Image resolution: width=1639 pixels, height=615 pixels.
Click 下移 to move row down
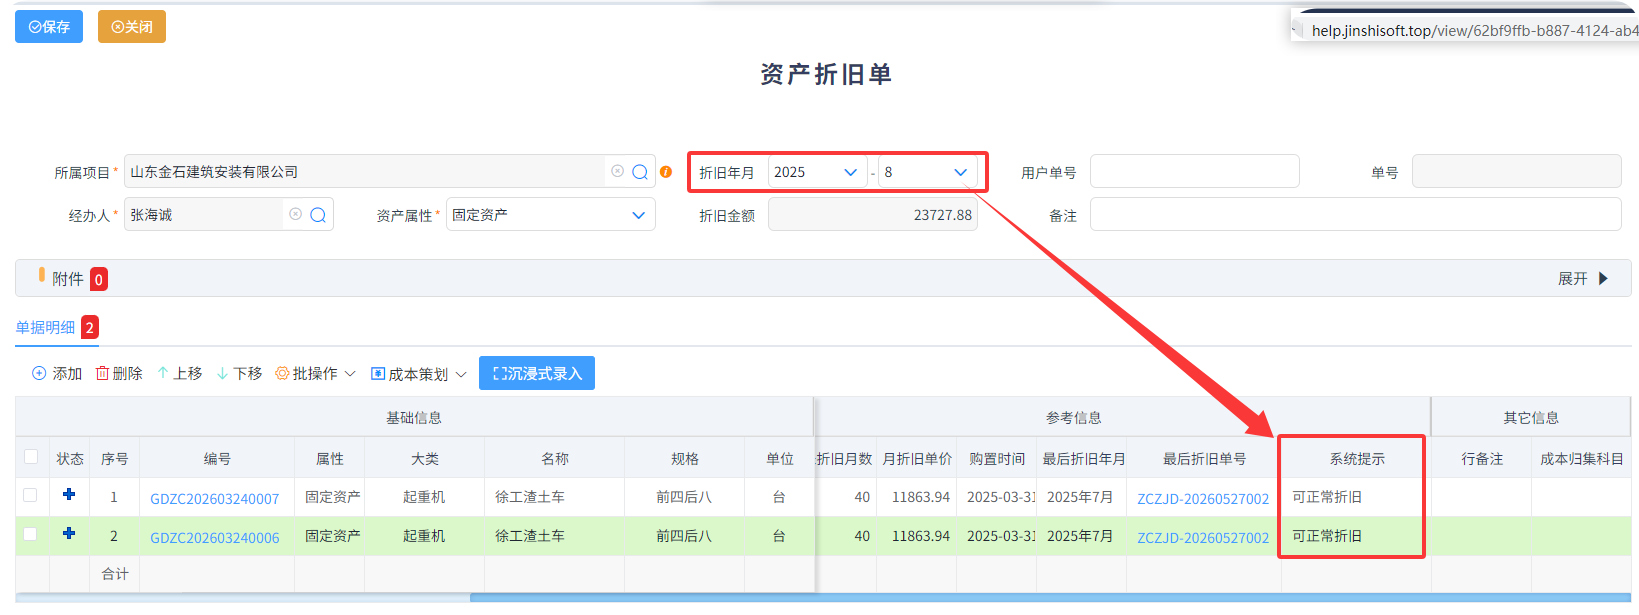pos(240,373)
